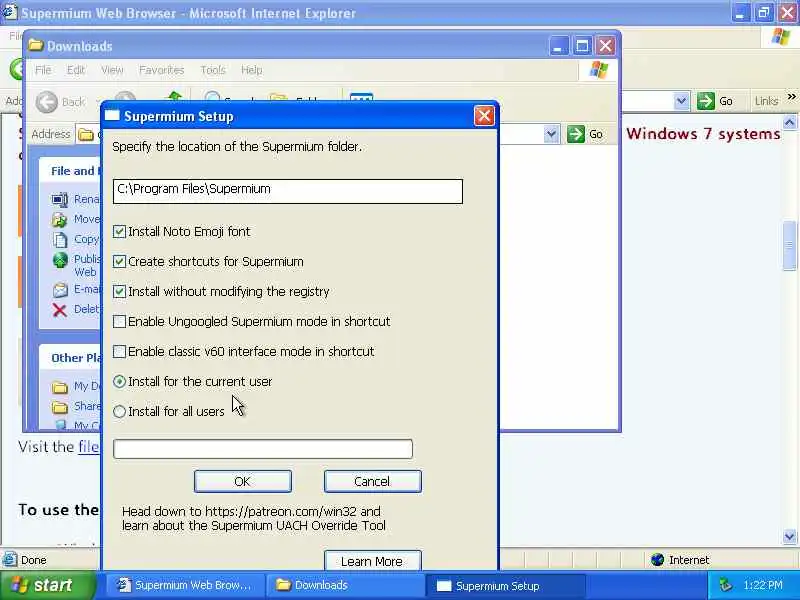The height and width of the screenshot is (600, 800).
Task: Click scroll up arrow in Internet Explorer
Action: [x=789, y=122]
